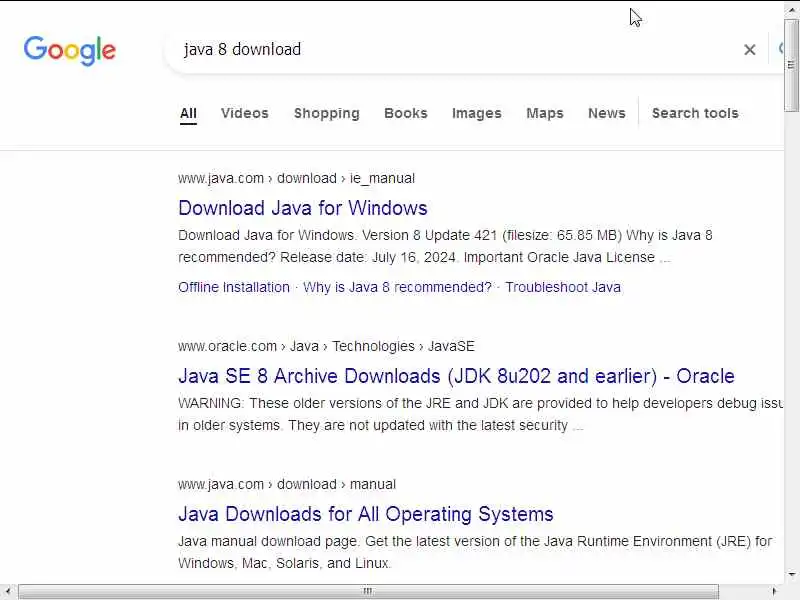Click the Java manual download page snippet
The width and height of the screenshot is (800, 600).
475,552
